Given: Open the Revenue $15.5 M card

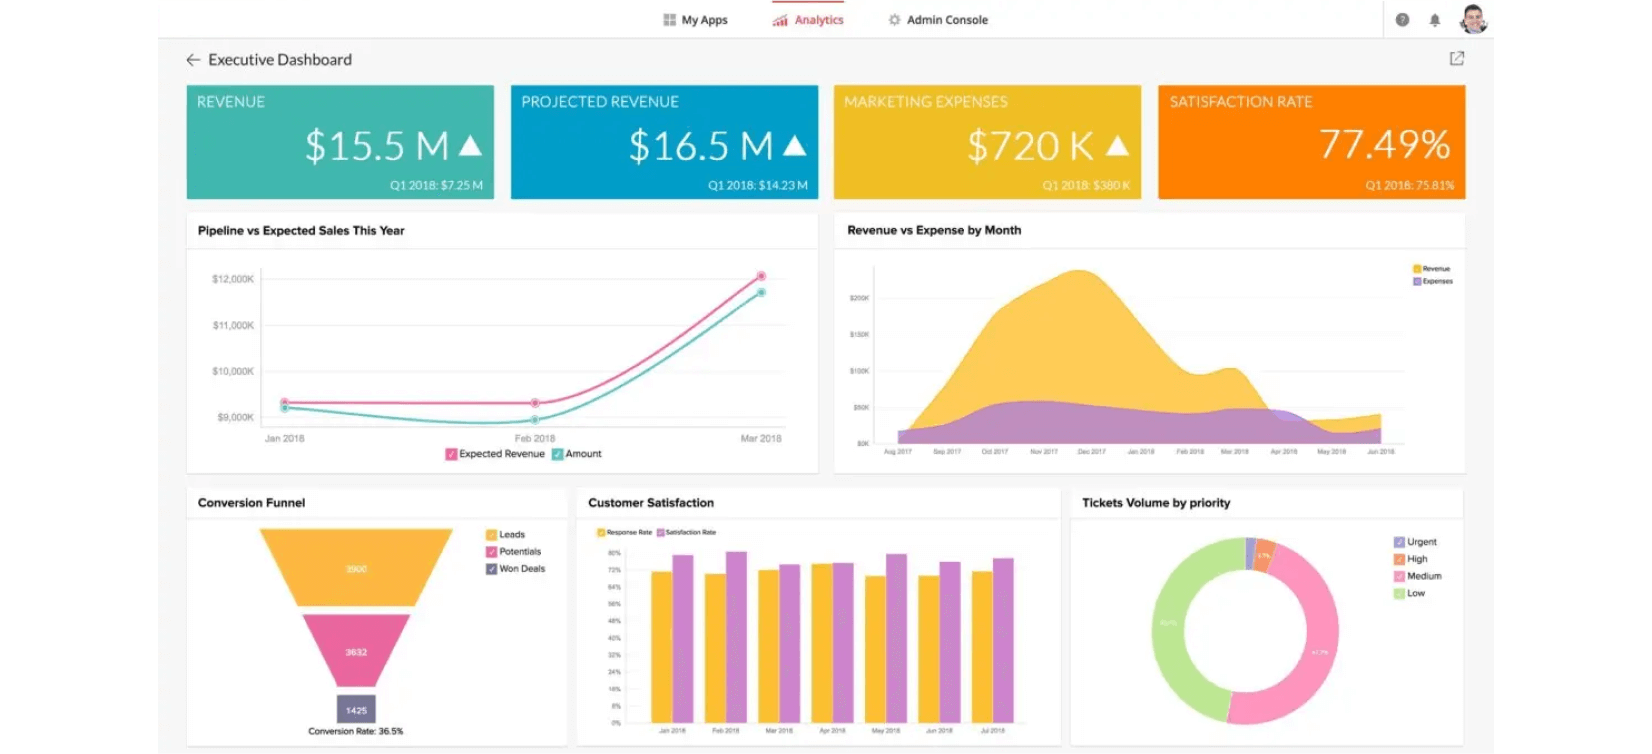Looking at the screenshot, I should point(340,142).
